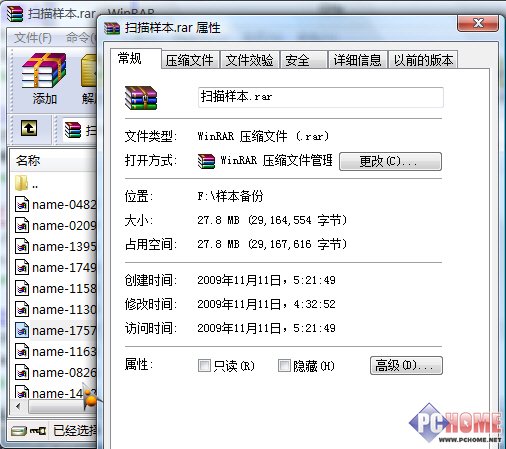
Task: Close the properties dialog with the X button
Action: click(478, 23)
